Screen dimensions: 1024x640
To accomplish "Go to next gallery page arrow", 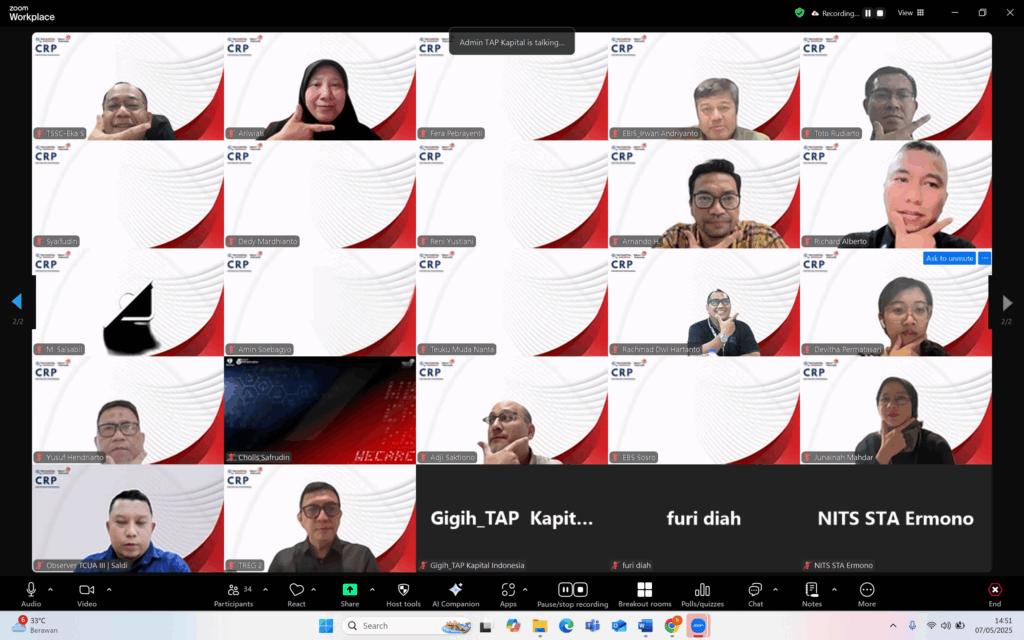I will coord(1007,302).
